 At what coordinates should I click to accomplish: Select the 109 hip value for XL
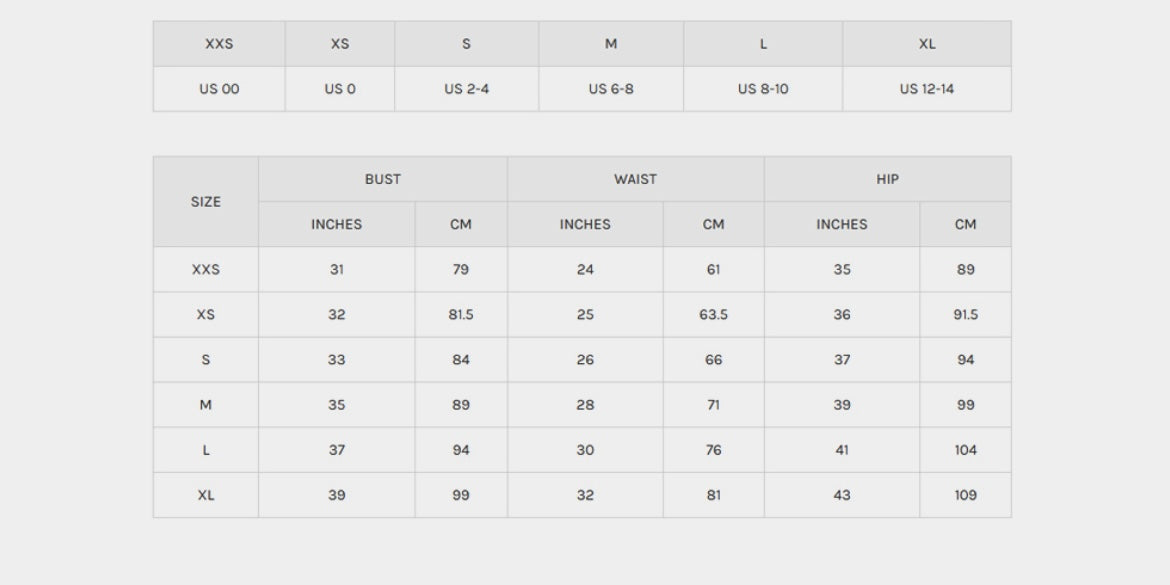[x=965, y=495]
